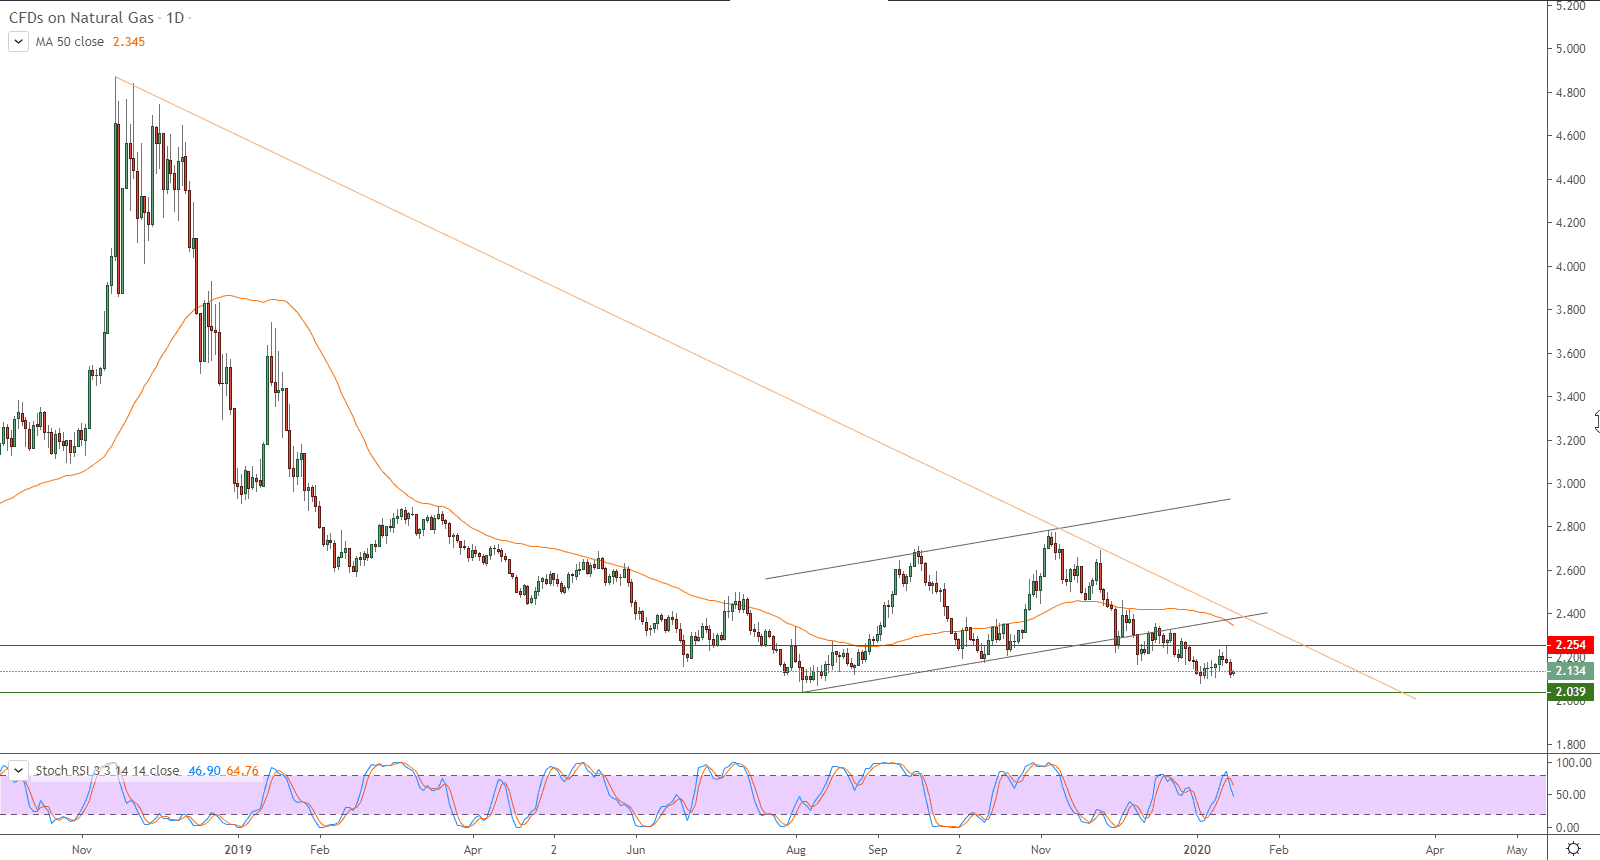
Task: Click the May label on time axis
Action: 1517,850
